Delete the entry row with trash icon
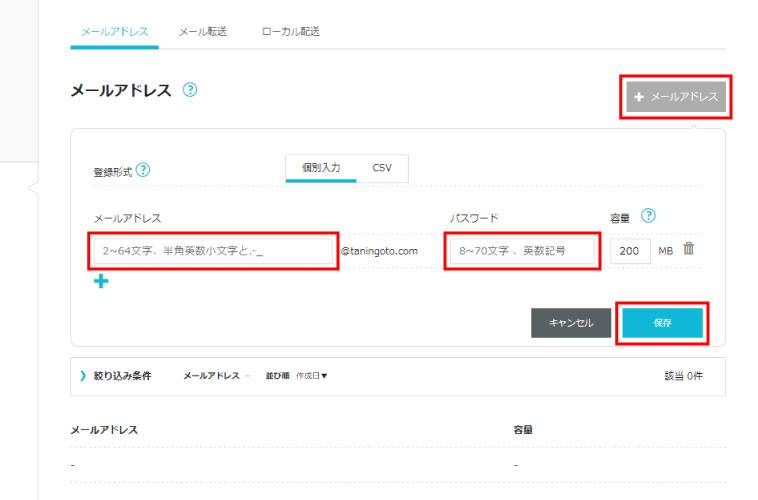Image resolution: width=758 pixels, height=500 pixels. pyautogui.click(x=689, y=249)
